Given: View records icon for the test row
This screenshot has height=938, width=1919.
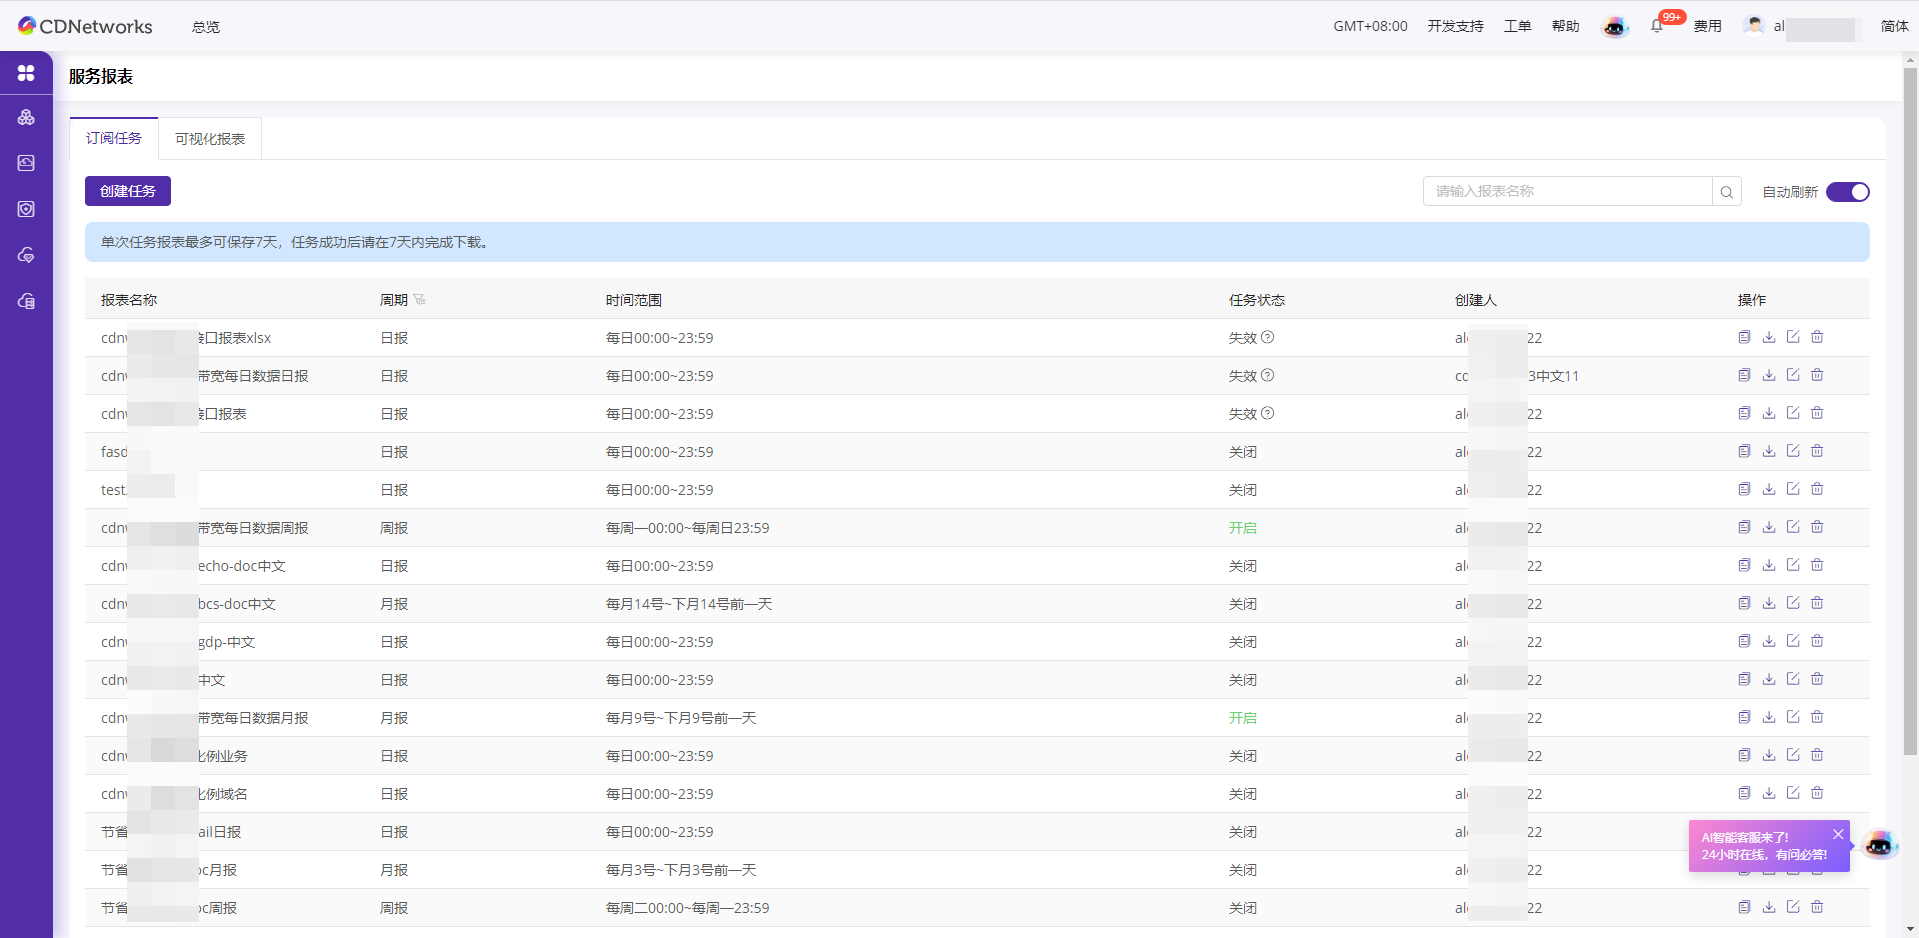Looking at the screenshot, I should [x=1745, y=490].
